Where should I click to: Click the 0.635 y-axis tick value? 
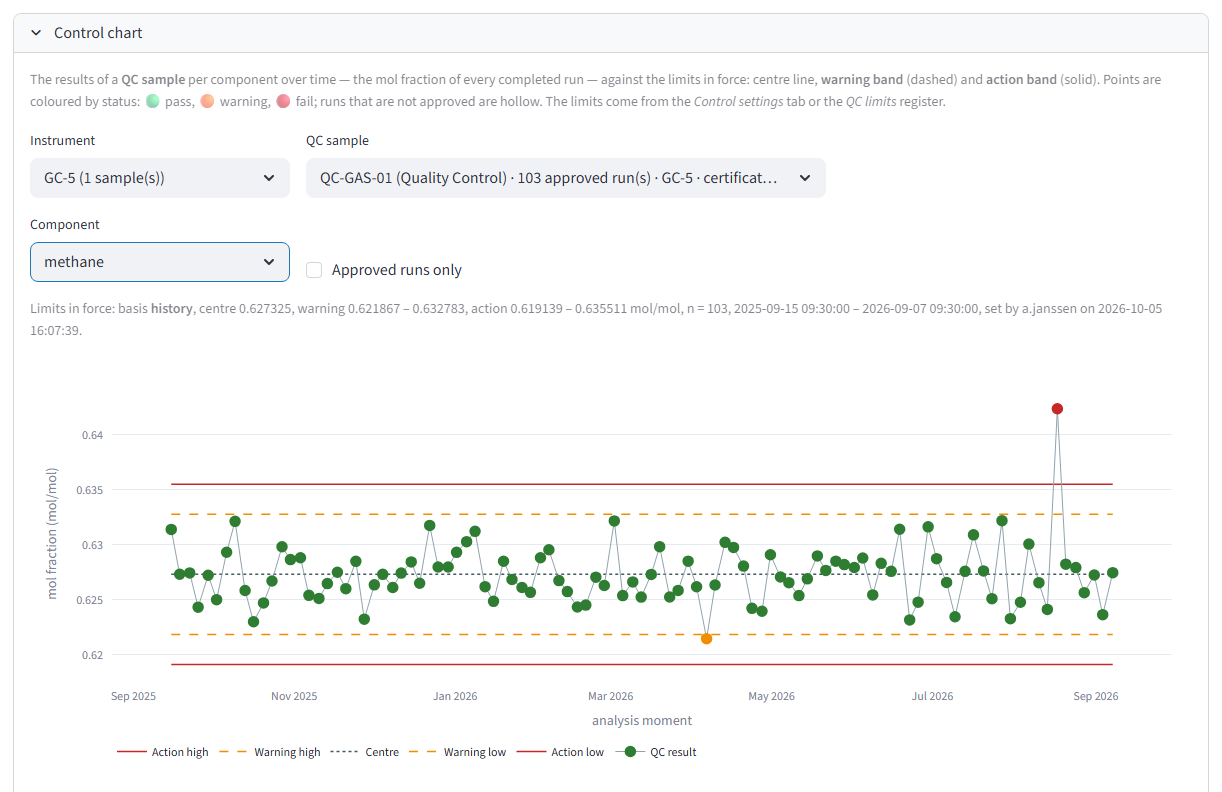(x=88, y=490)
